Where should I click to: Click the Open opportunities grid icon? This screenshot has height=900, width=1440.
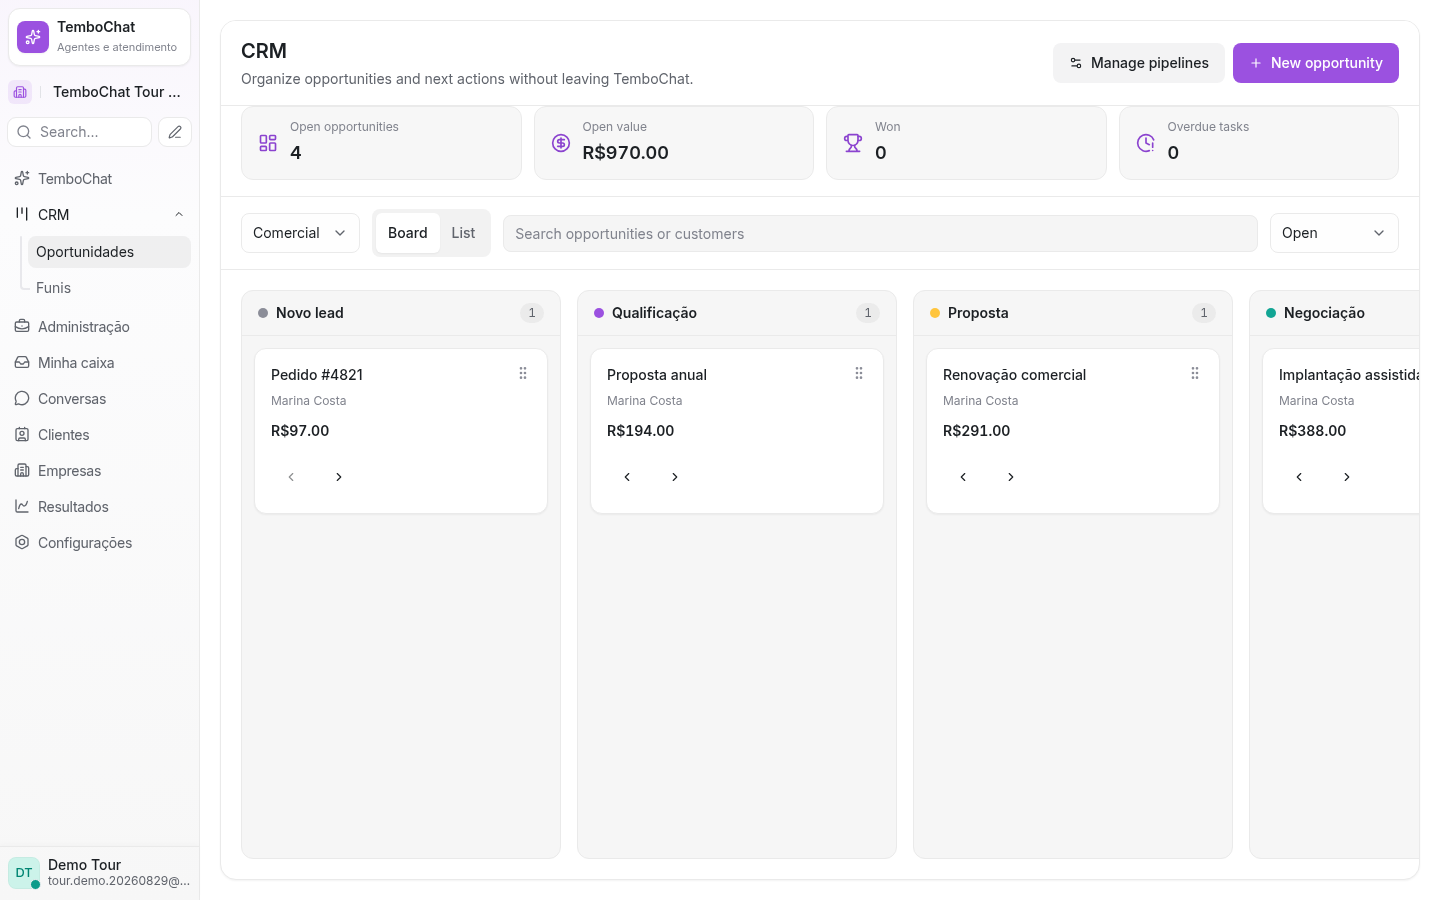coord(268,143)
